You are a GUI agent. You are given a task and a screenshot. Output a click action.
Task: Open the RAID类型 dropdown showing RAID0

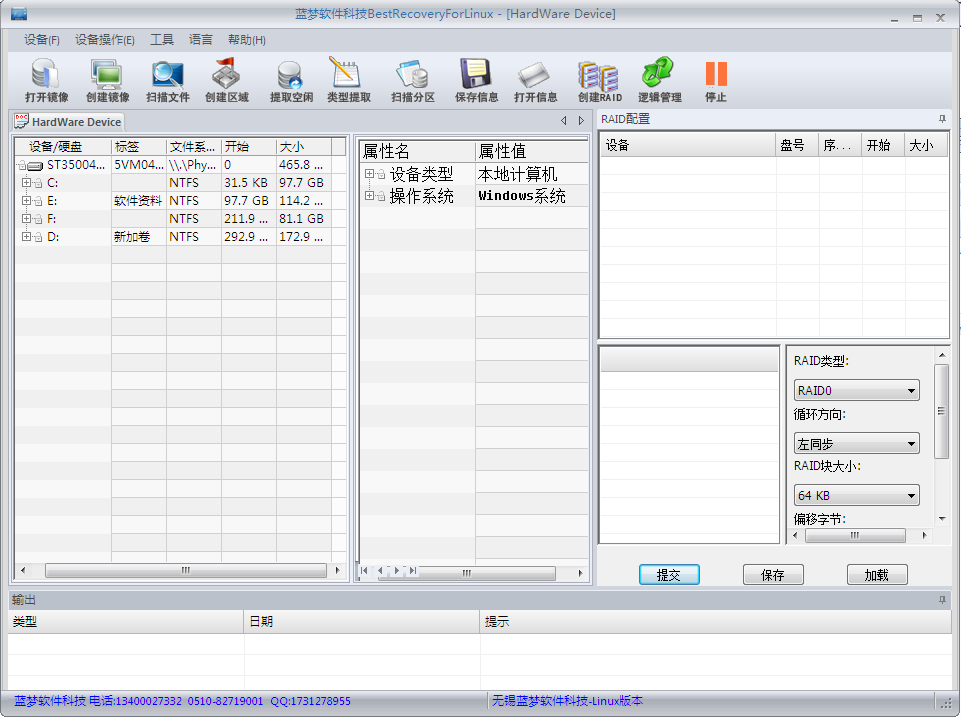tap(856, 391)
